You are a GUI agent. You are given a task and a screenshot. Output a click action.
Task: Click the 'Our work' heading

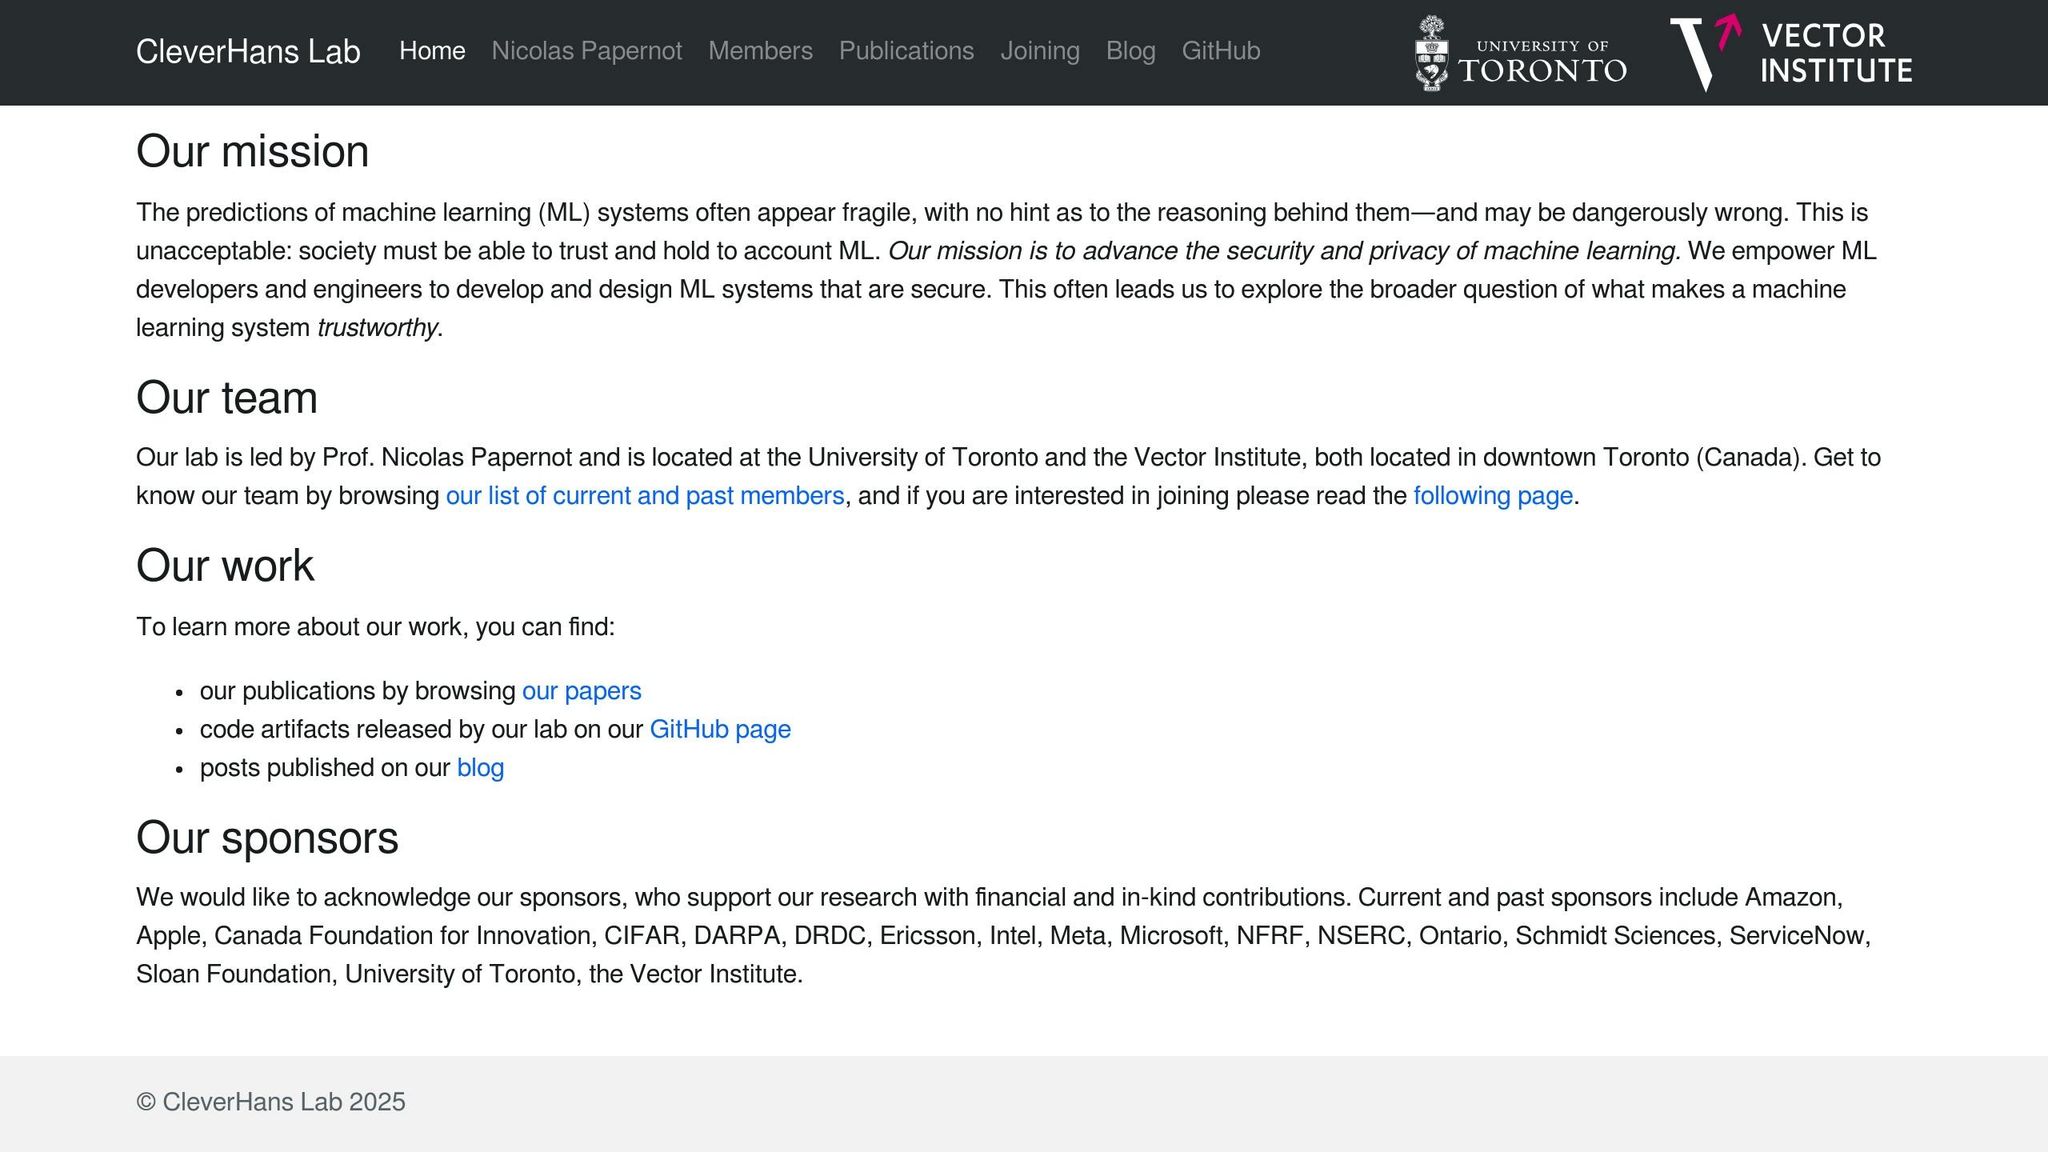pos(225,566)
